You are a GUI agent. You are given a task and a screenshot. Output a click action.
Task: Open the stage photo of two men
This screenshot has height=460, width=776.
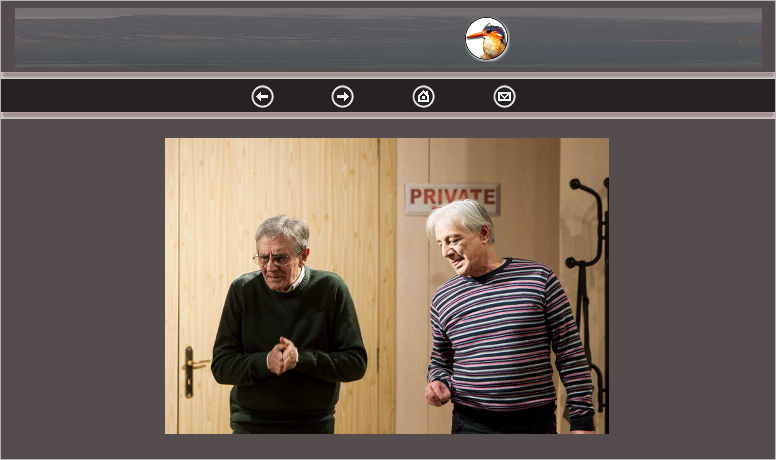(387, 286)
